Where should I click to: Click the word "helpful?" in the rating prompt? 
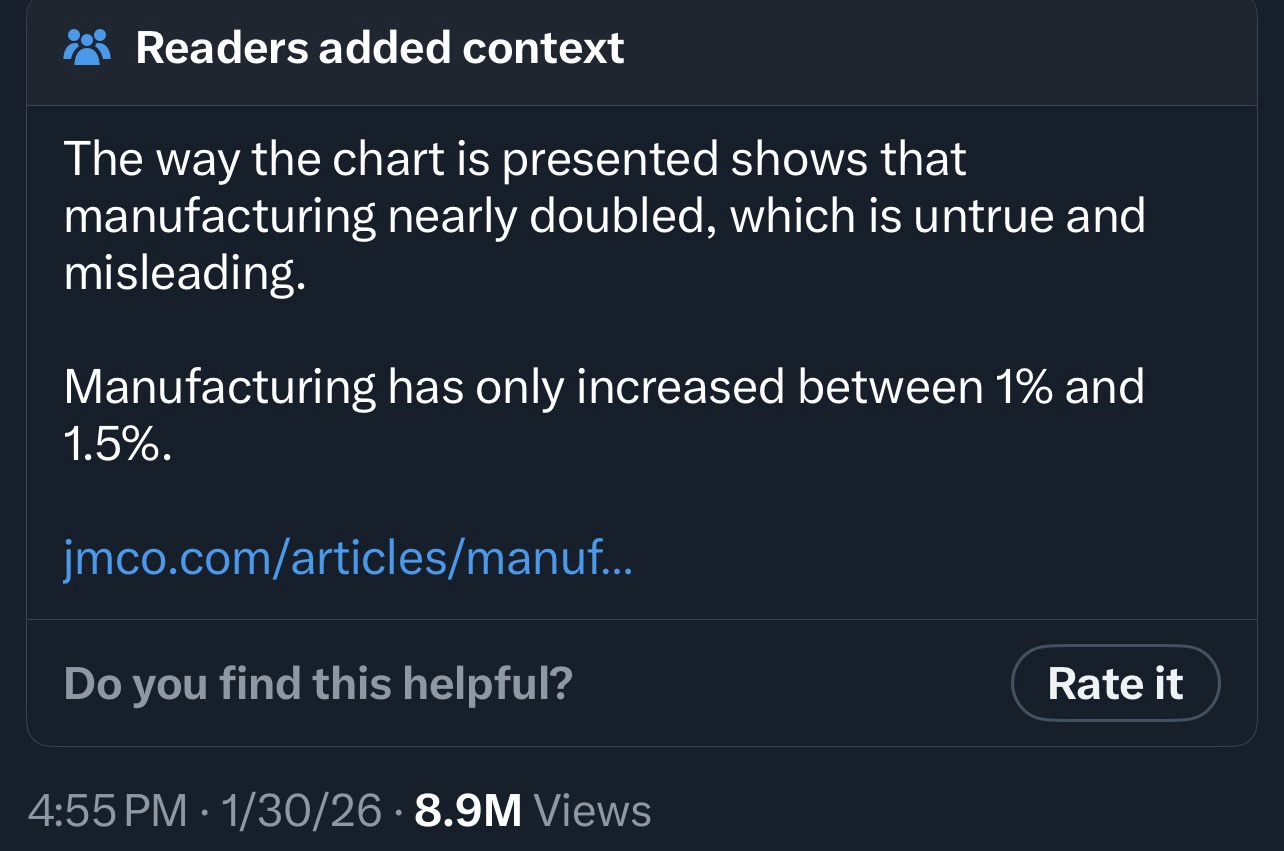(487, 683)
